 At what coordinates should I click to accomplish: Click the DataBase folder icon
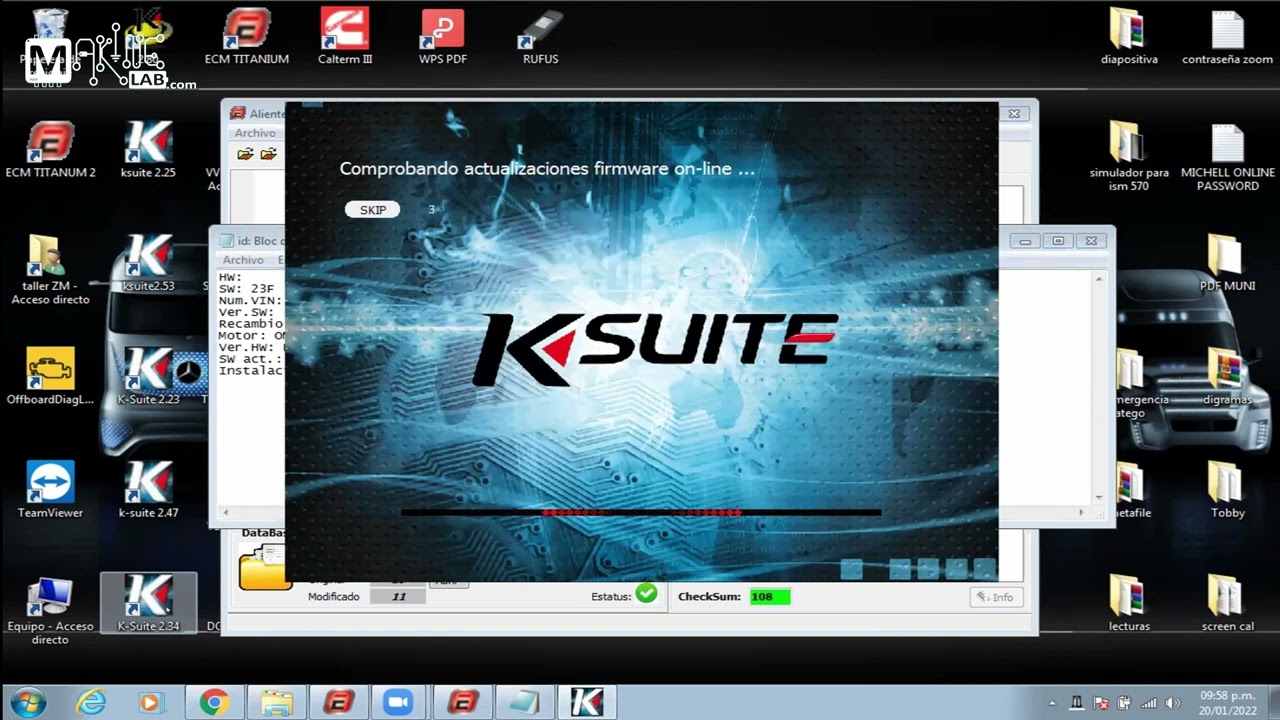point(263,567)
